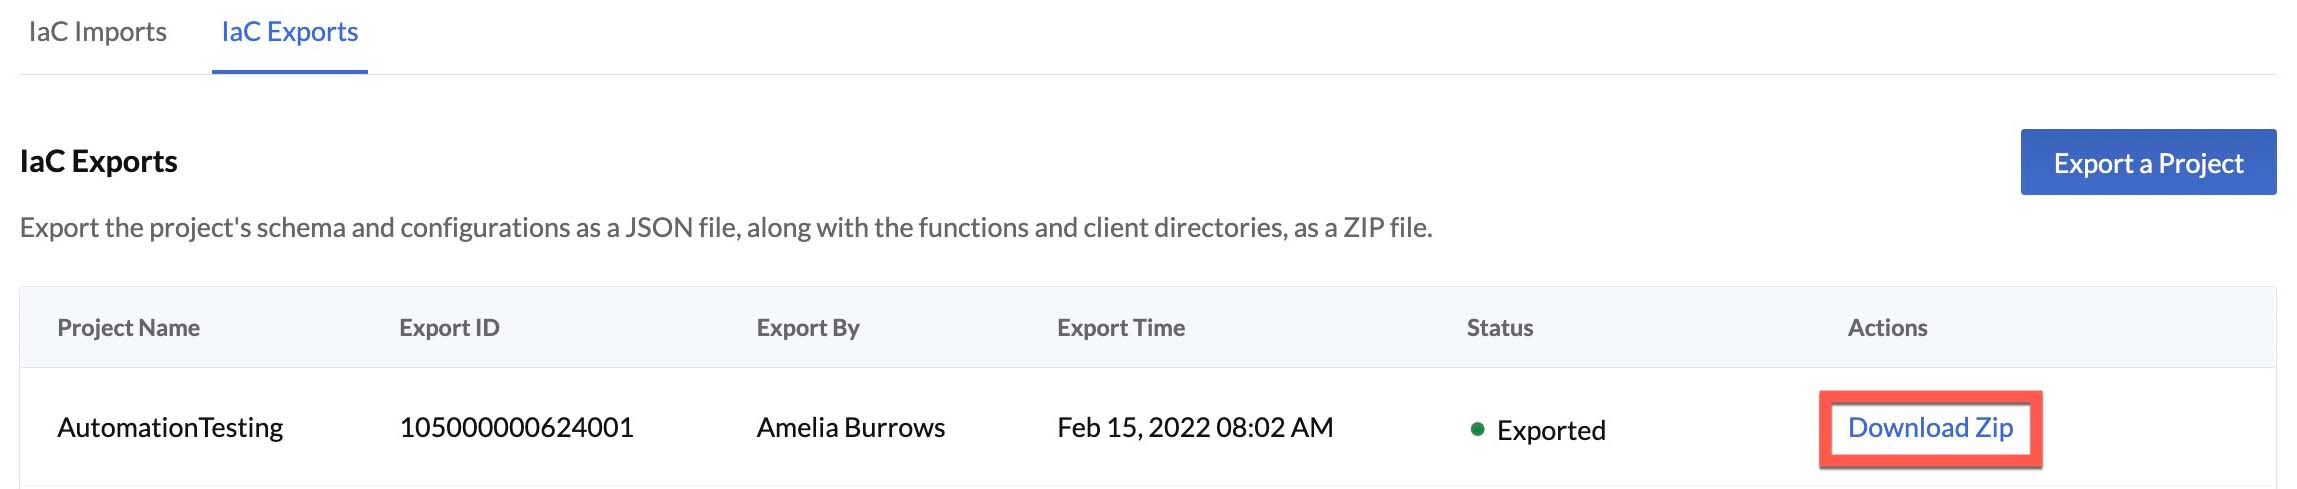Image resolution: width=2297 pixels, height=489 pixels.
Task: Click the Project Name column header
Action: pos(129,328)
